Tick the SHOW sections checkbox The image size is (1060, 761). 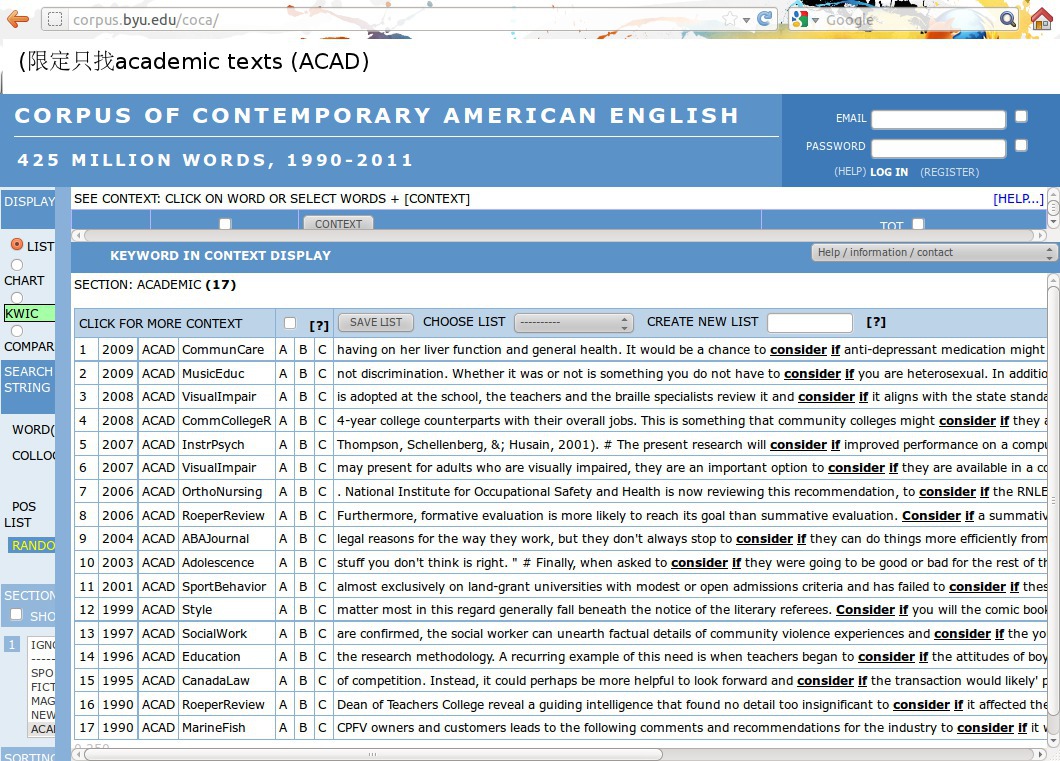16,614
